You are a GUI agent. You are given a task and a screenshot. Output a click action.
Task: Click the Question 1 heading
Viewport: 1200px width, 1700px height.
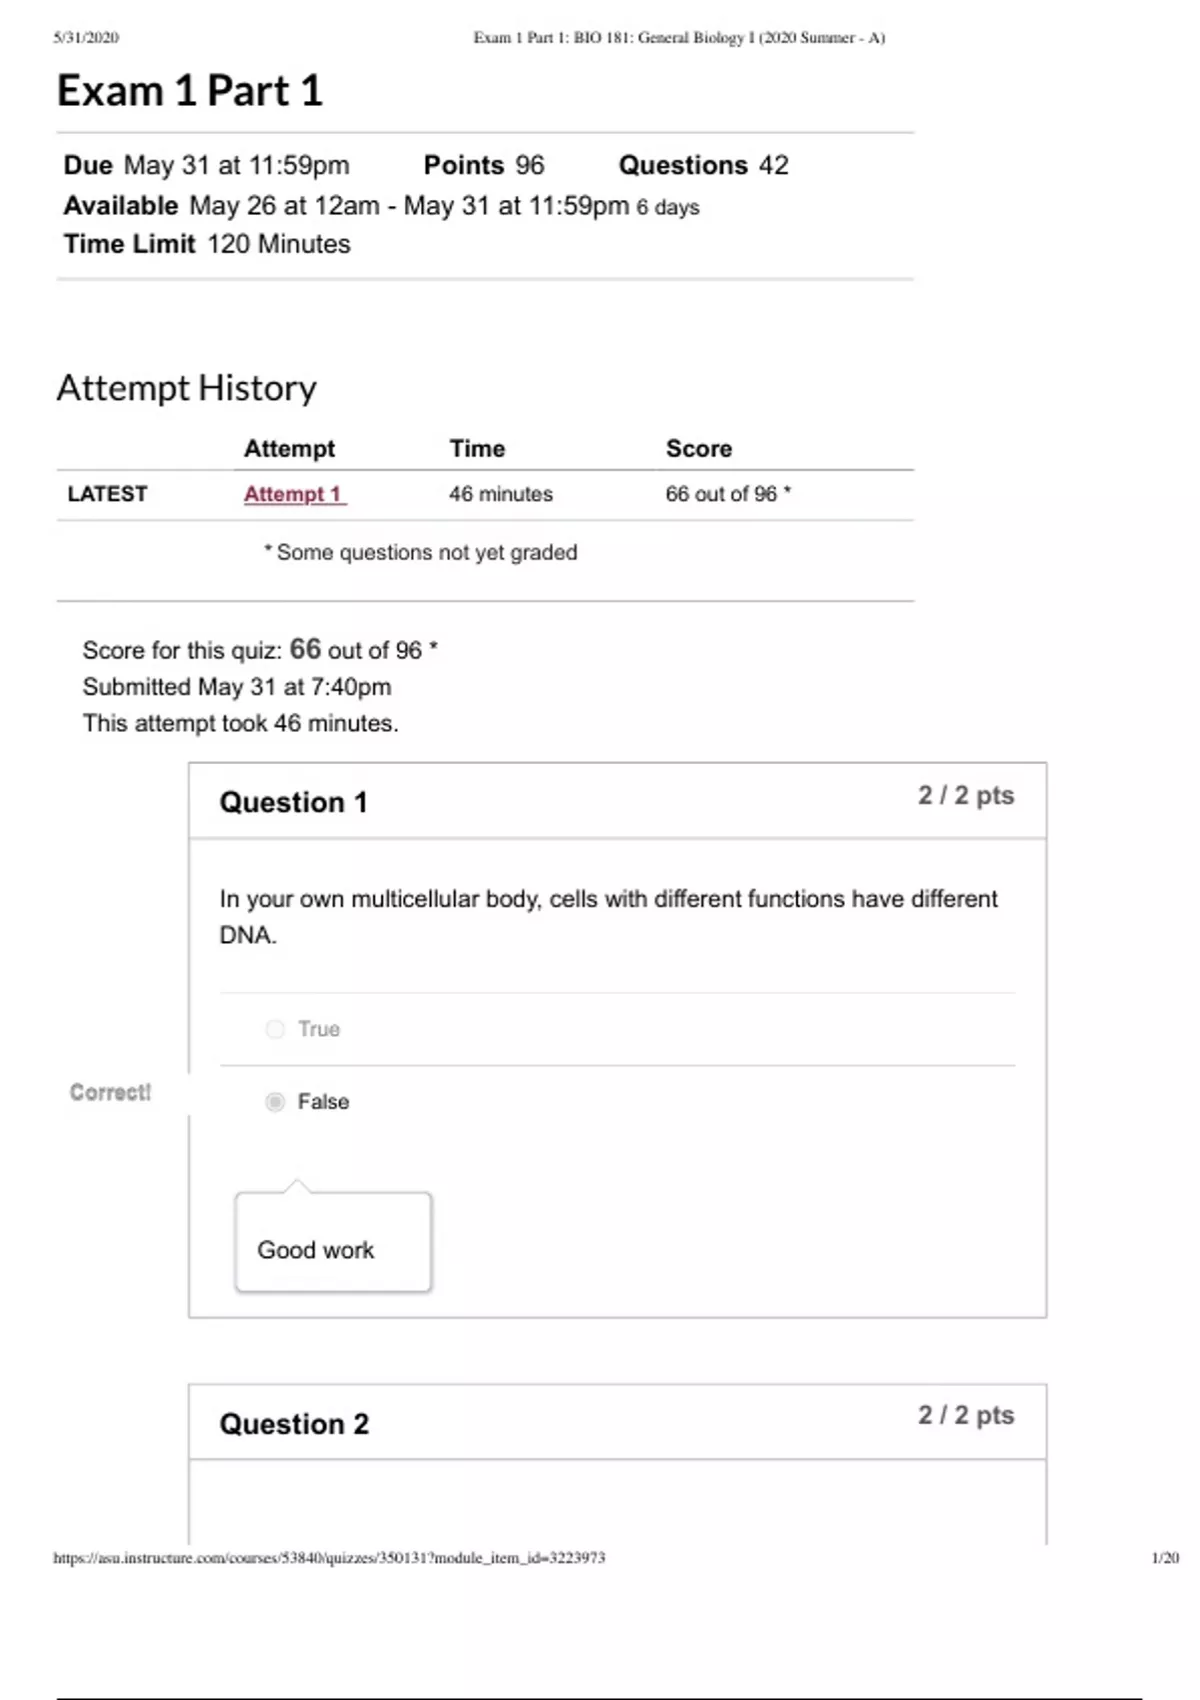pos(293,802)
